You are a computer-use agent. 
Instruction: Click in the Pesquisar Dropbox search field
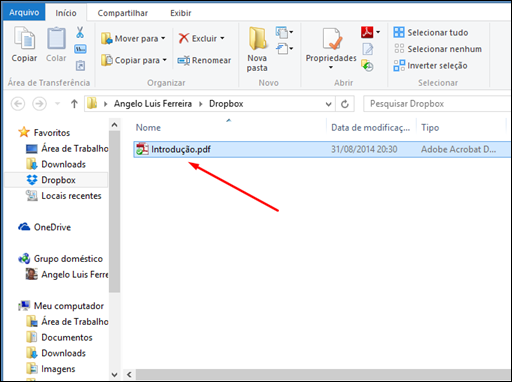click(437, 104)
